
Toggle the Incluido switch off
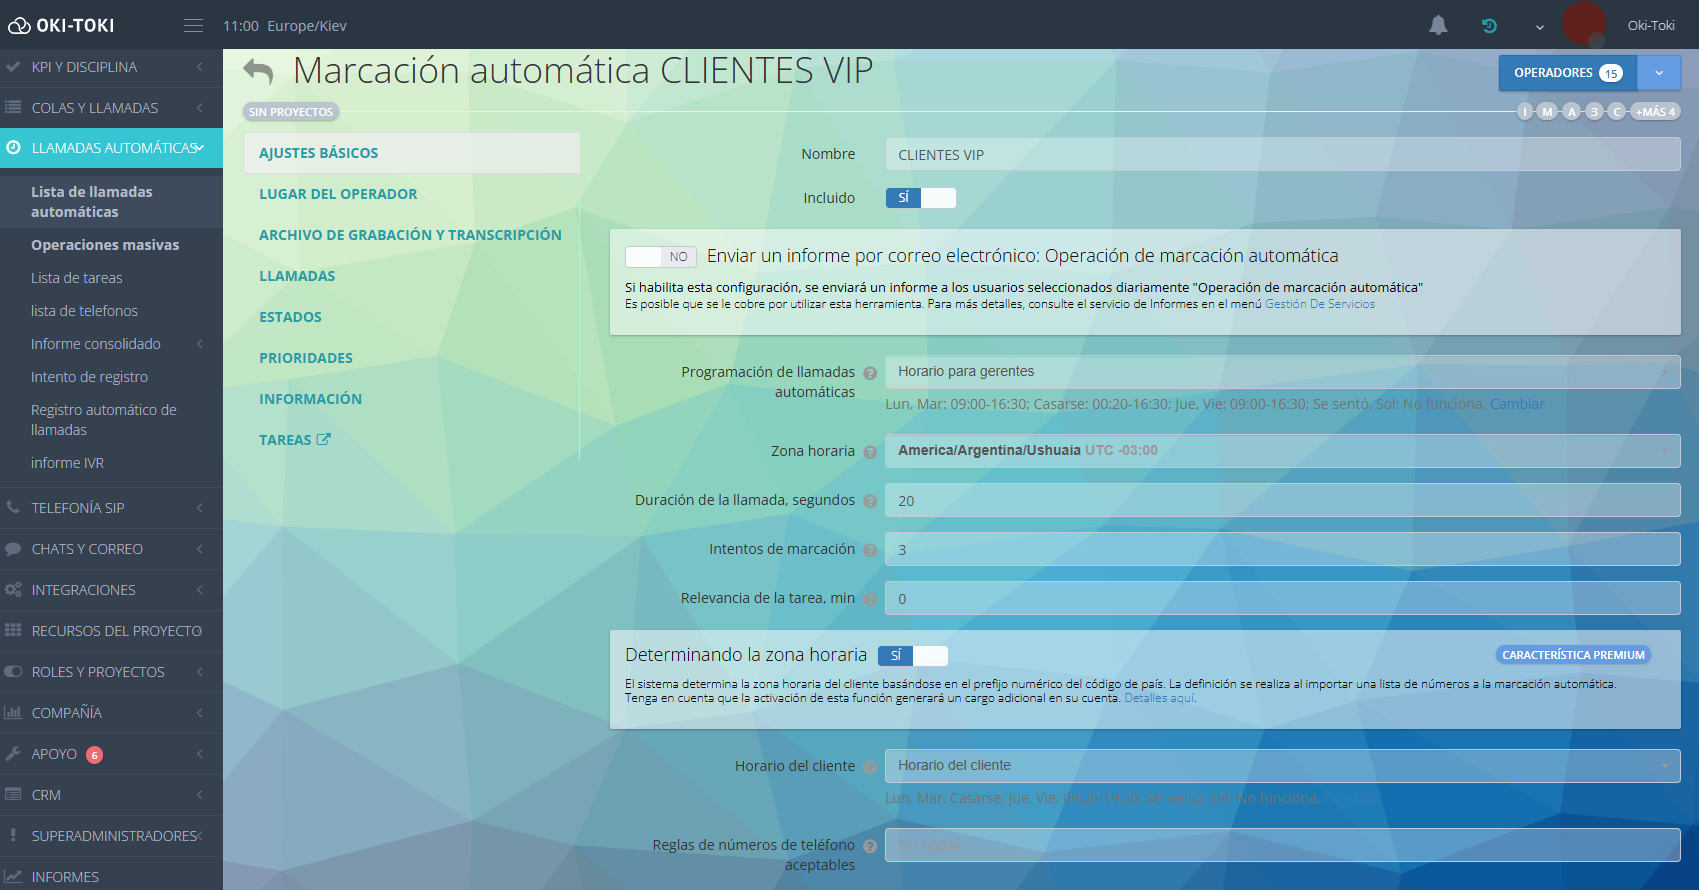[920, 198]
